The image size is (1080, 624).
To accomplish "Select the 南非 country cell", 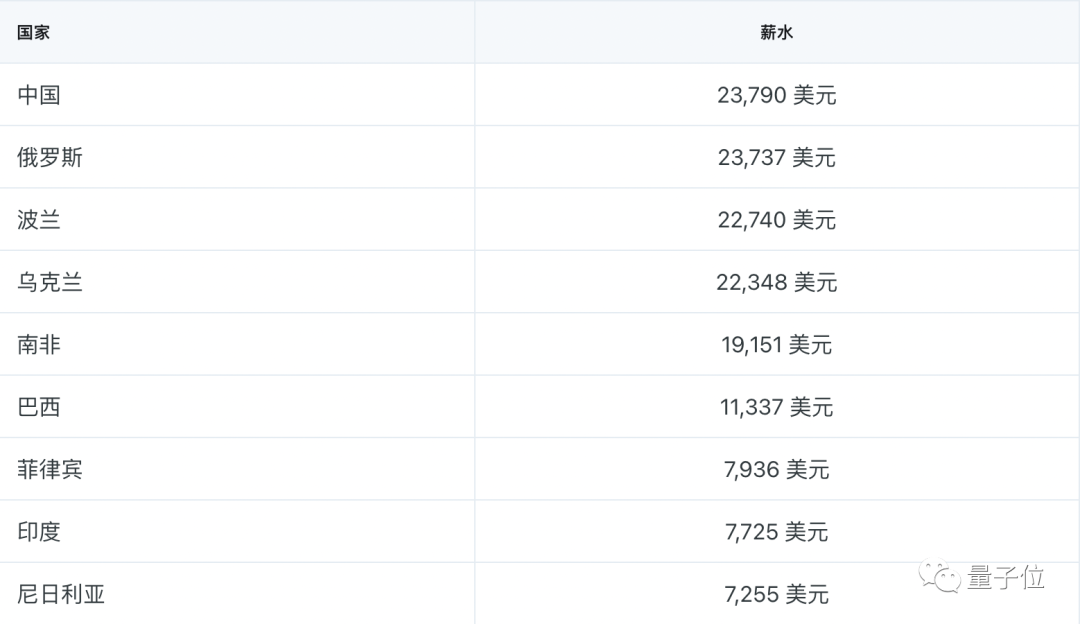I will 39,345.
